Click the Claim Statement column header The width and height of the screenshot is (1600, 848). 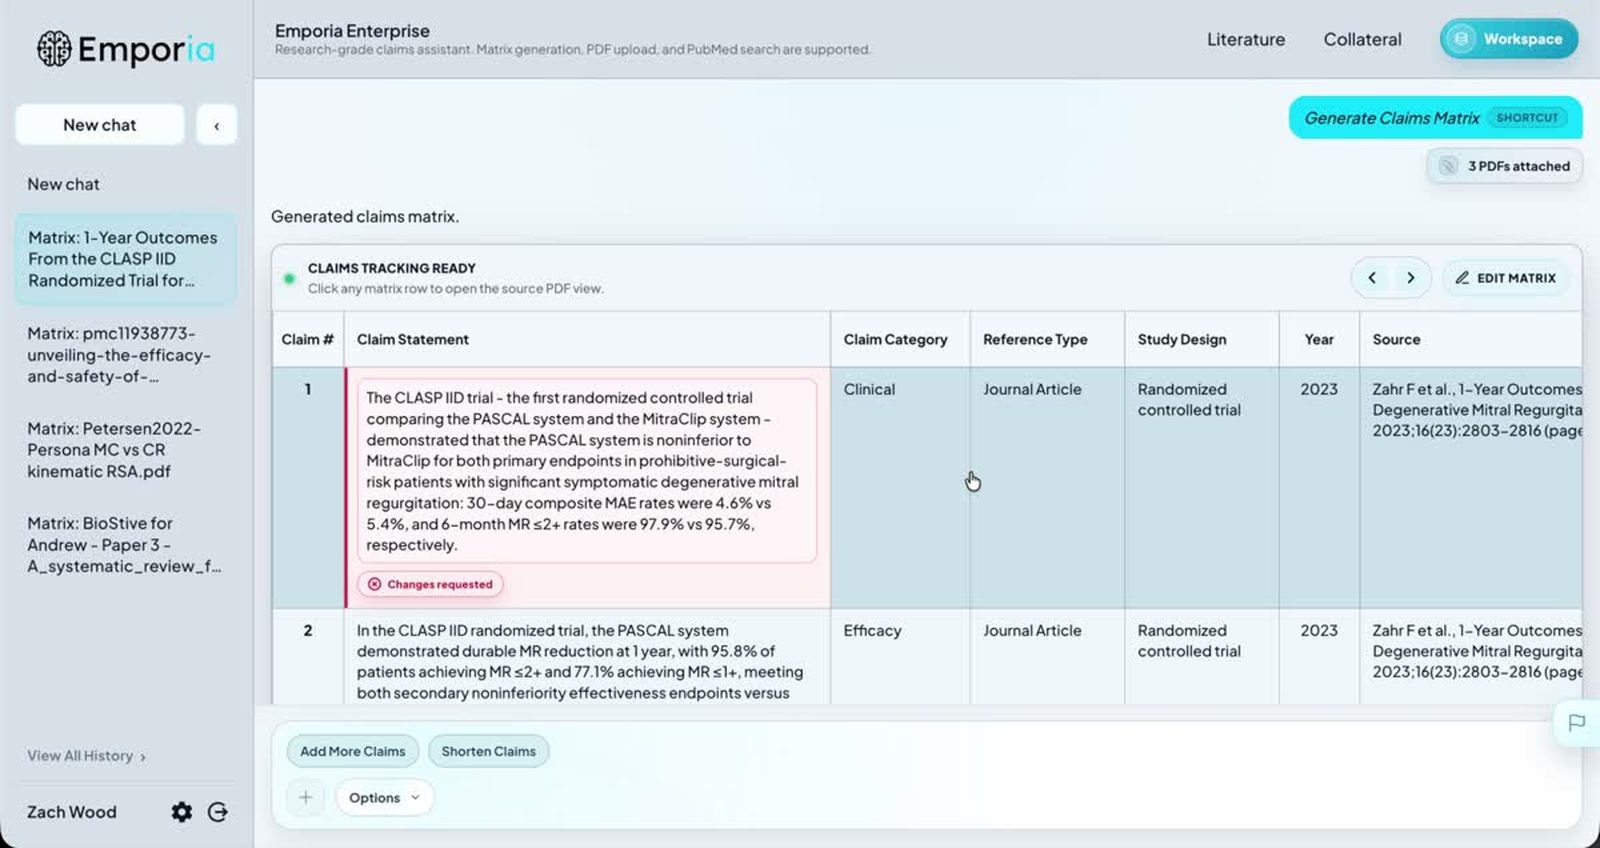point(587,339)
